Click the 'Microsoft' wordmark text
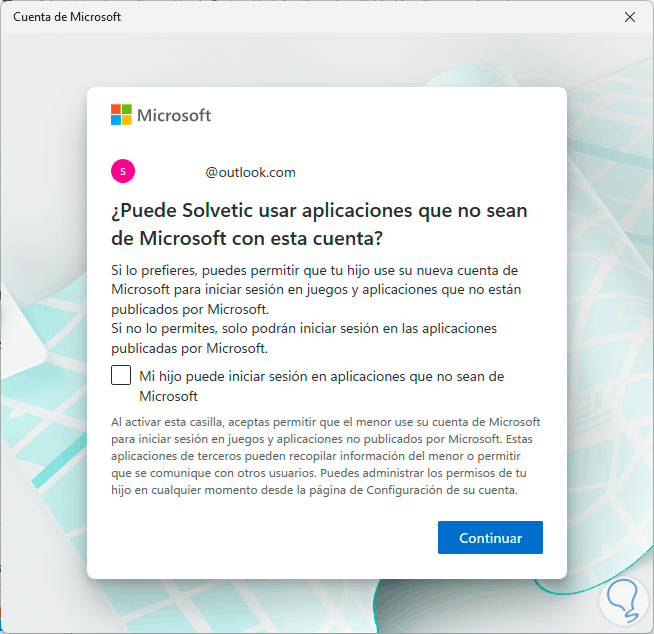The width and height of the screenshot is (654, 634). point(174,115)
